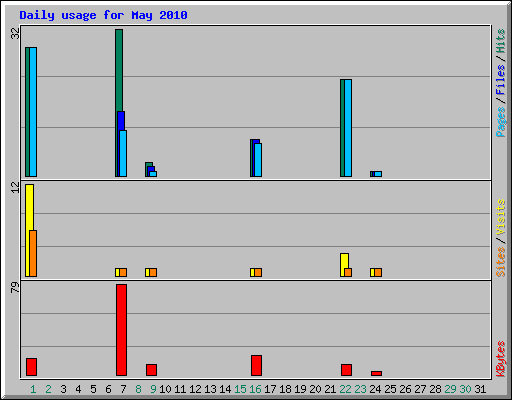Screen dimensions: 512x400
Task: Select the red KBytes bar for day 1
Action: click(31, 367)
